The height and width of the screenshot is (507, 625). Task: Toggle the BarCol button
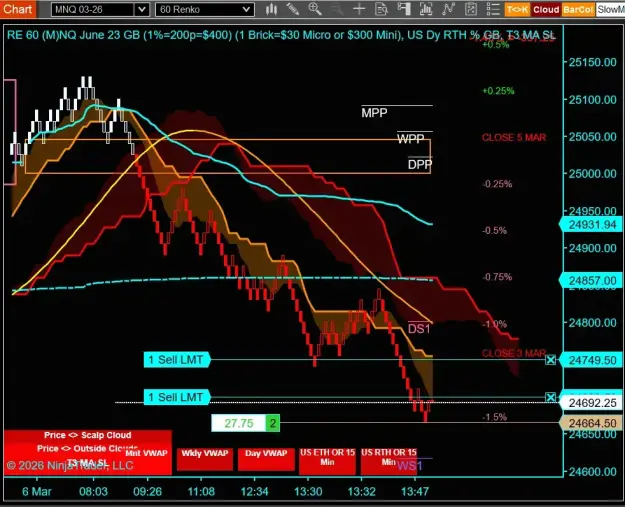point(578,10)
